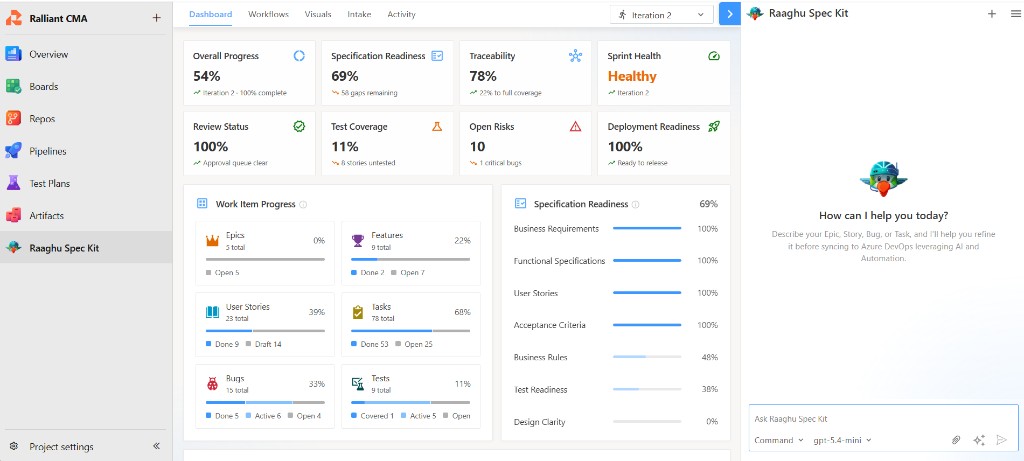Open the gpt-5.4-mini model dropdown
The image size is (1024, 461).
pyautogui.click(x=842, y=440)
